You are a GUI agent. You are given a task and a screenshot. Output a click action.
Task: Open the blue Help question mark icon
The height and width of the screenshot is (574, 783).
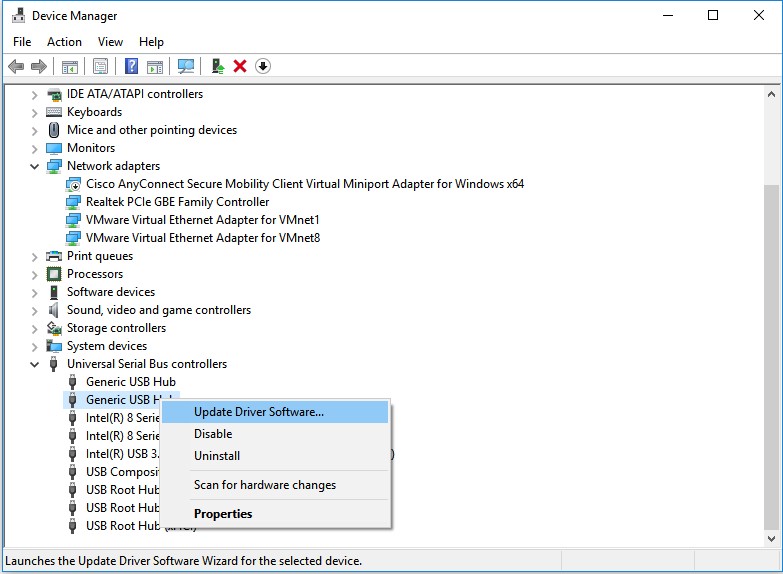click(131, 66)
